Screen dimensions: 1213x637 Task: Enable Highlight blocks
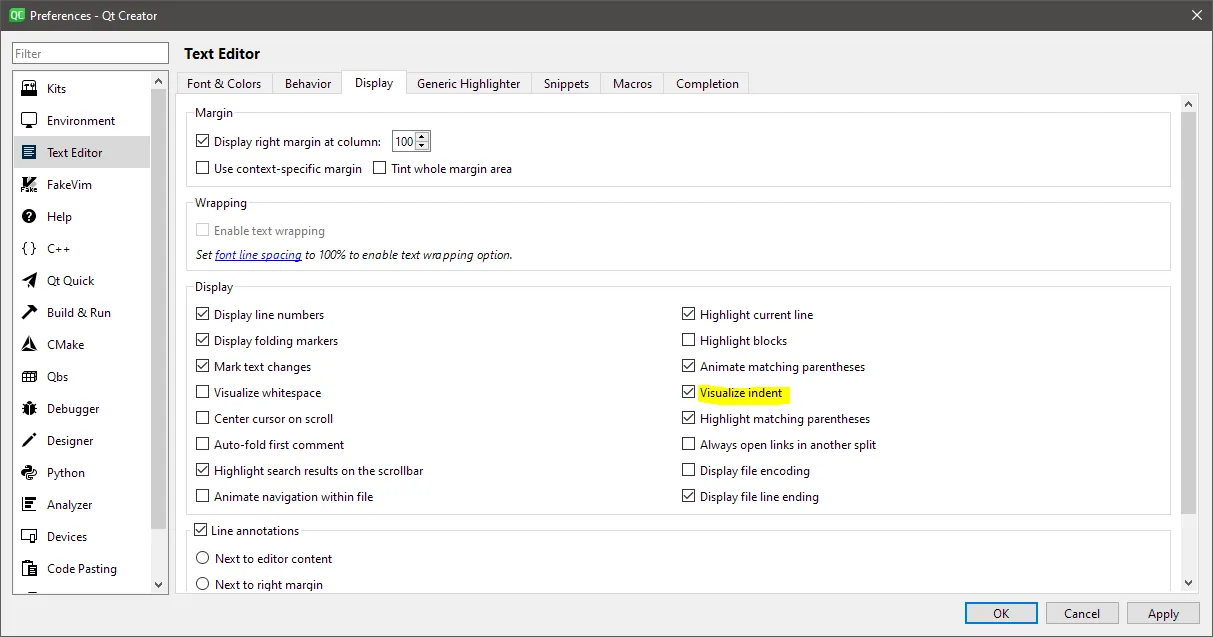coord(688,340)
